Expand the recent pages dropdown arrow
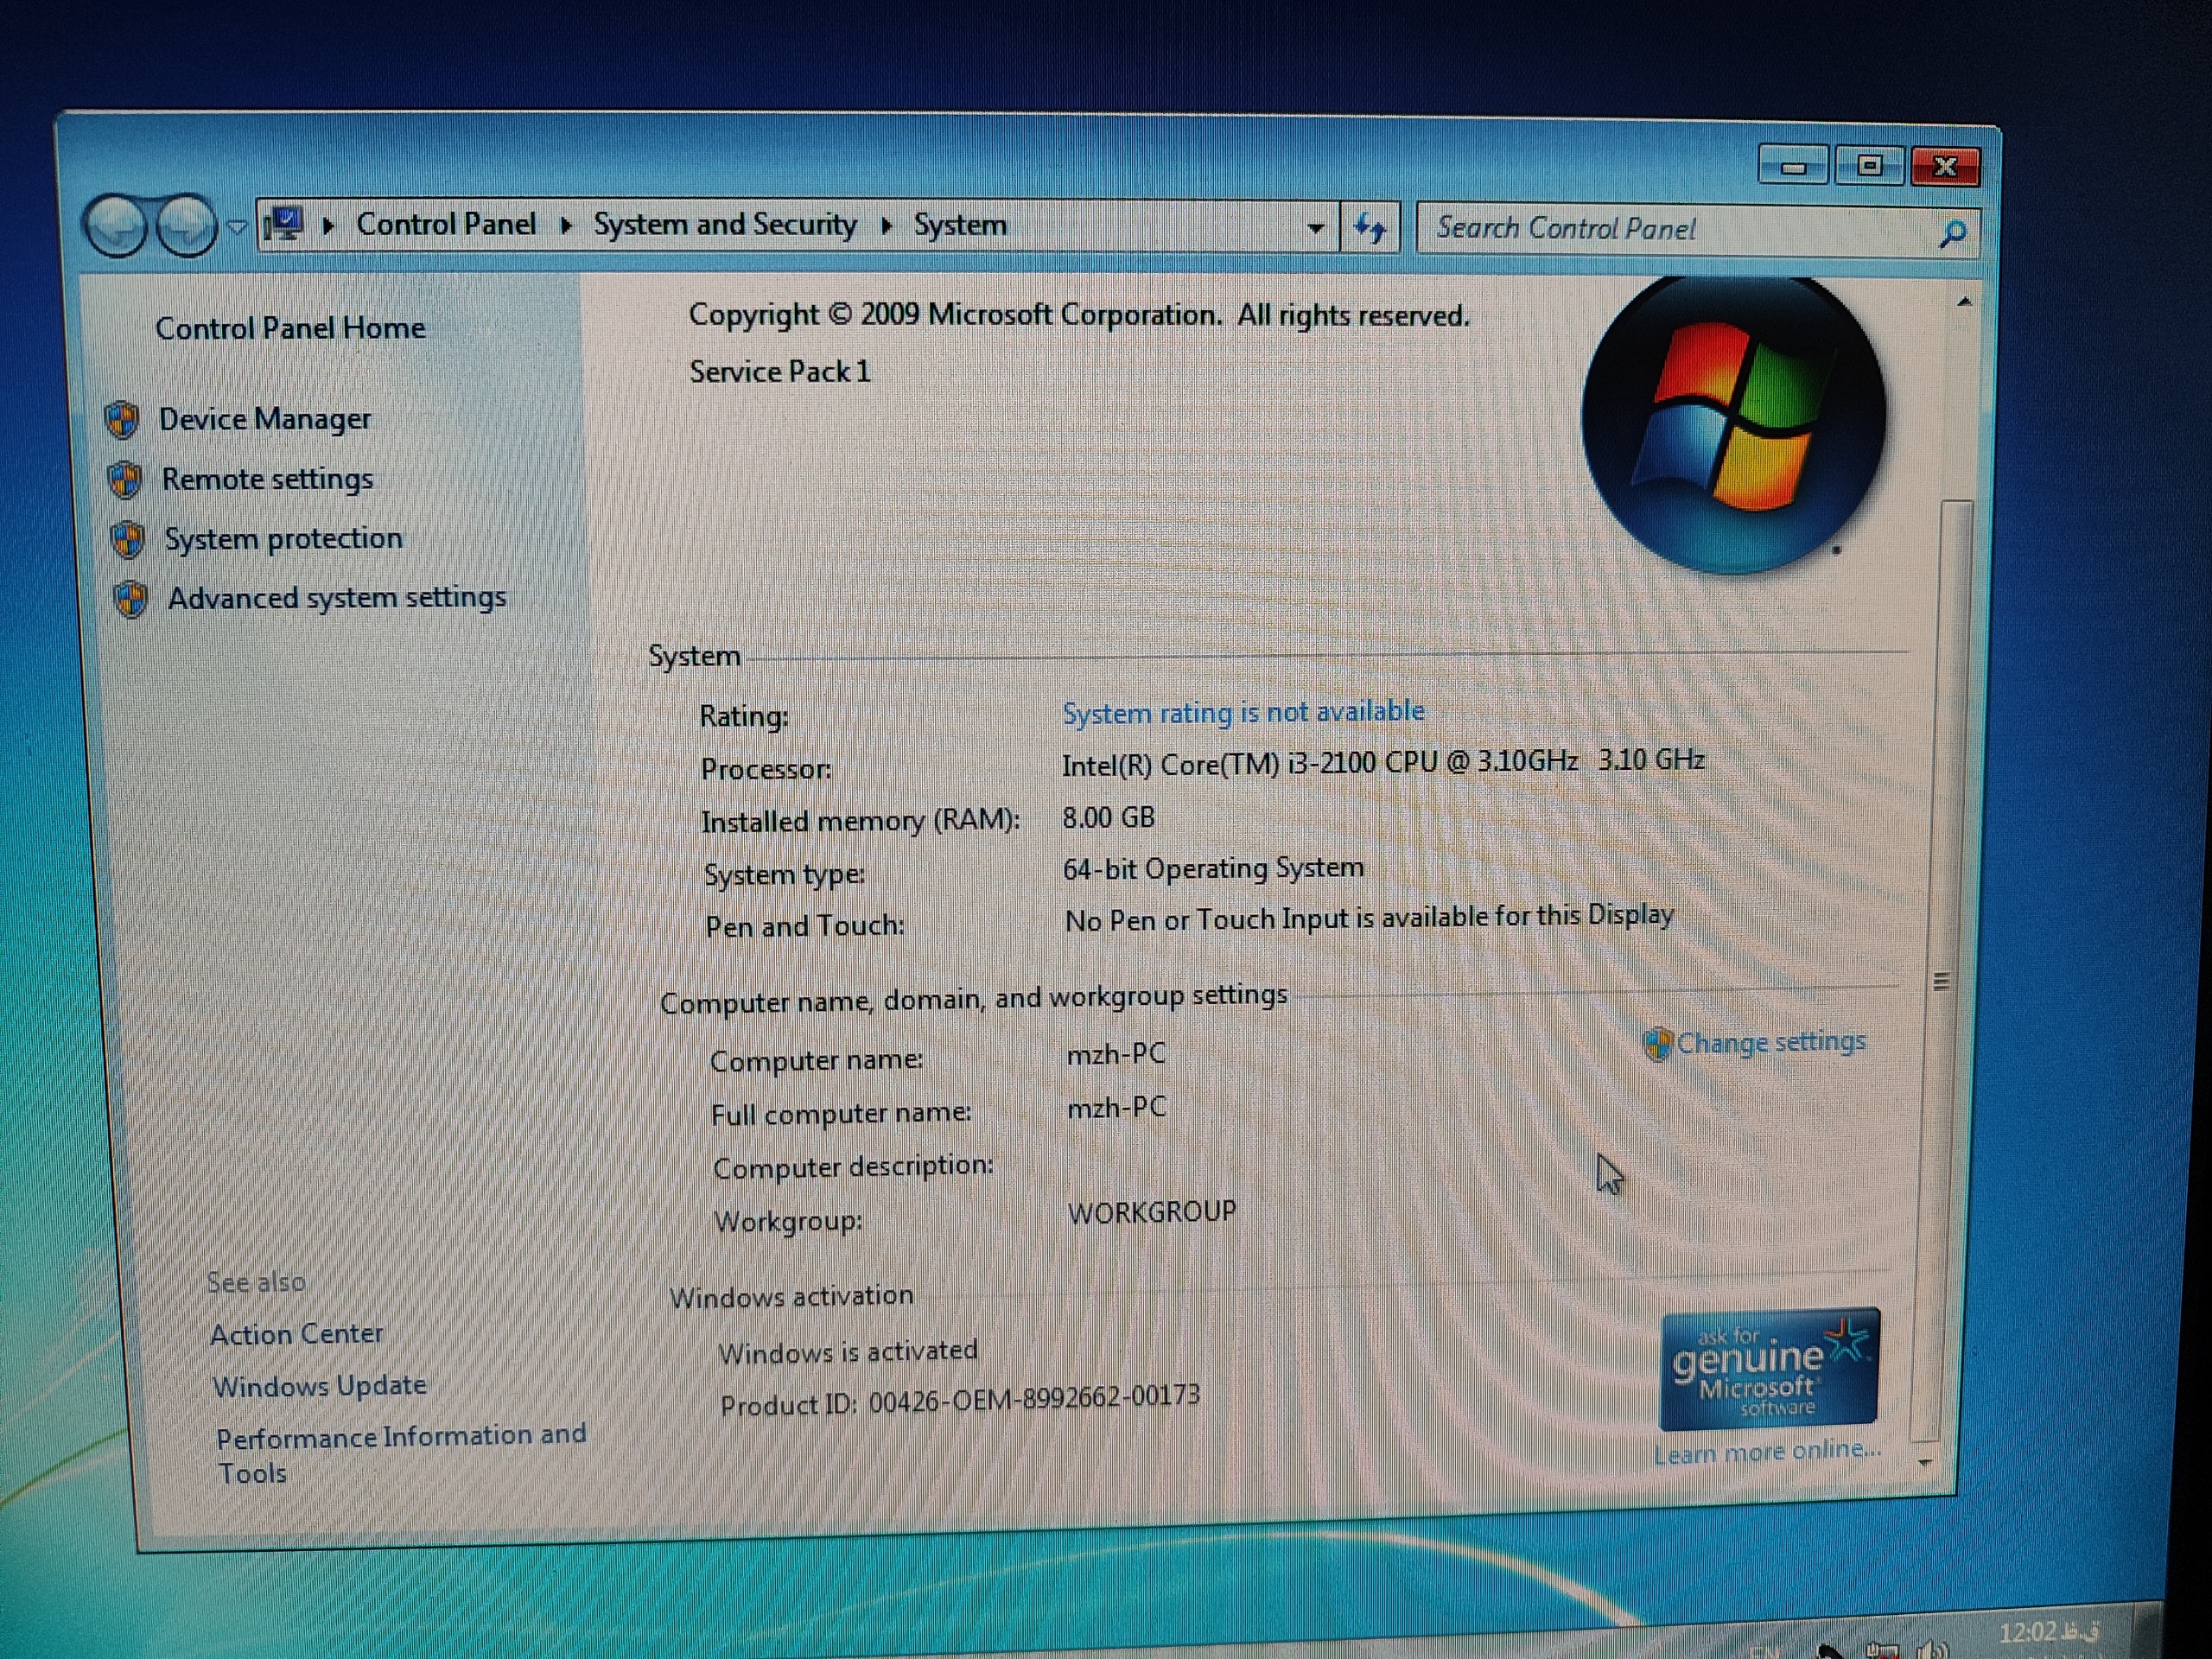 (237, 227)
